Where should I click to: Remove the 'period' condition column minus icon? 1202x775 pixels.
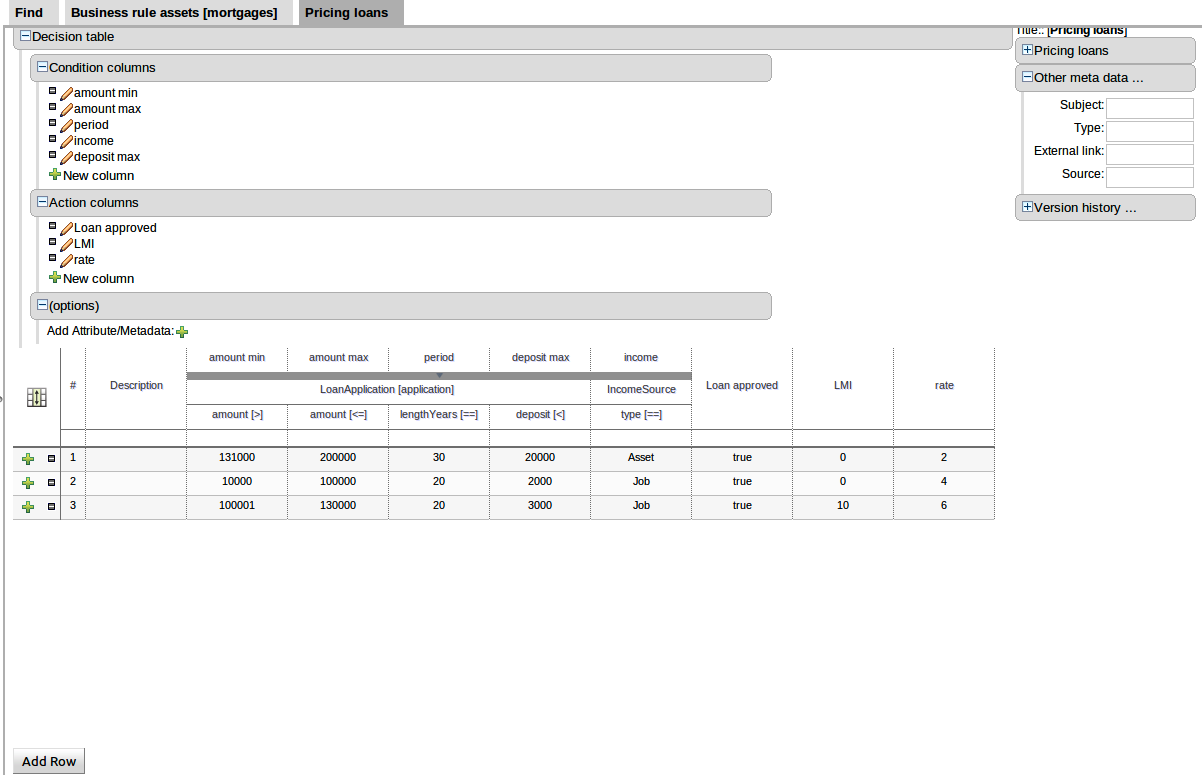[53, 123]
